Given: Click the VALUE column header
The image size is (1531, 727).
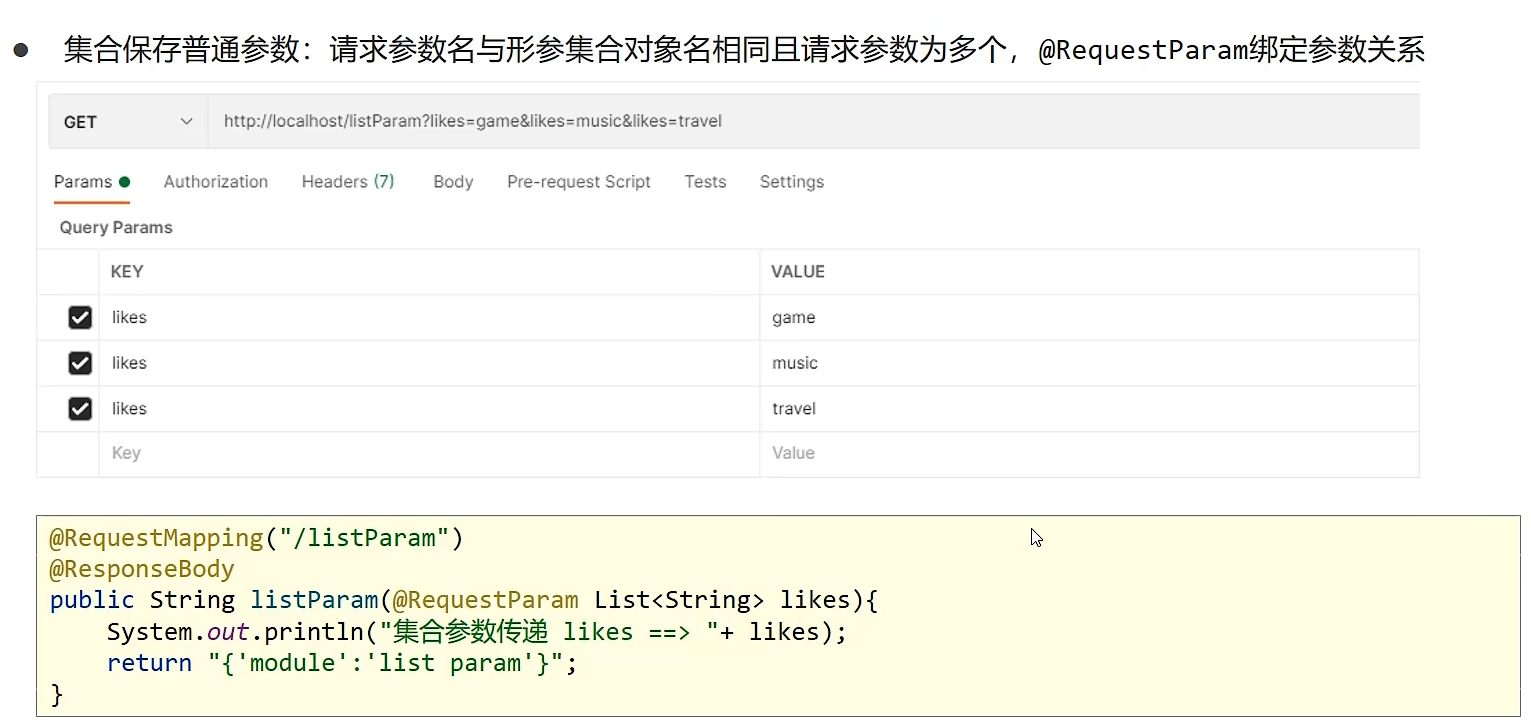Looking at the screenshot, I should tap(798, 272).
